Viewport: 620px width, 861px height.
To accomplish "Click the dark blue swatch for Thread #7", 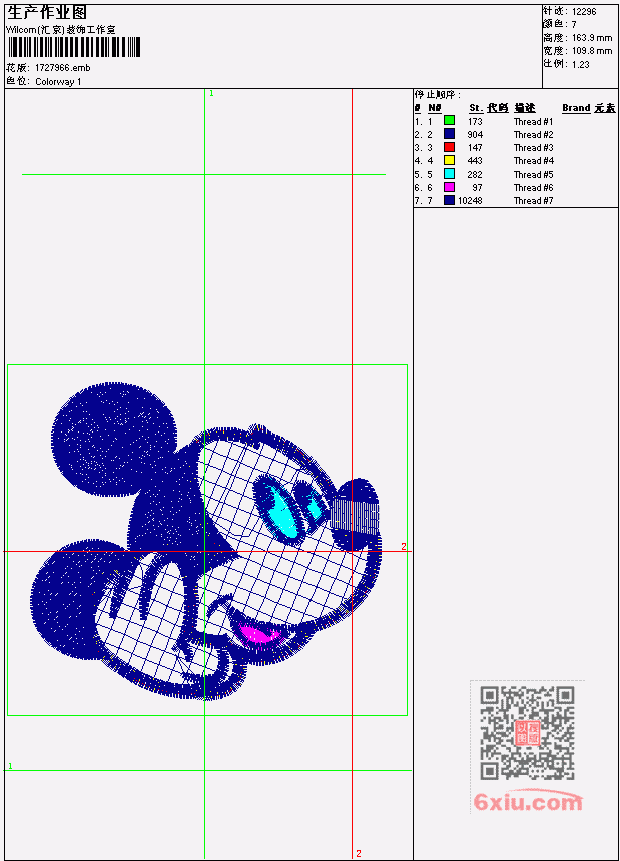I will pyautogui.click(x=449, y=200).
